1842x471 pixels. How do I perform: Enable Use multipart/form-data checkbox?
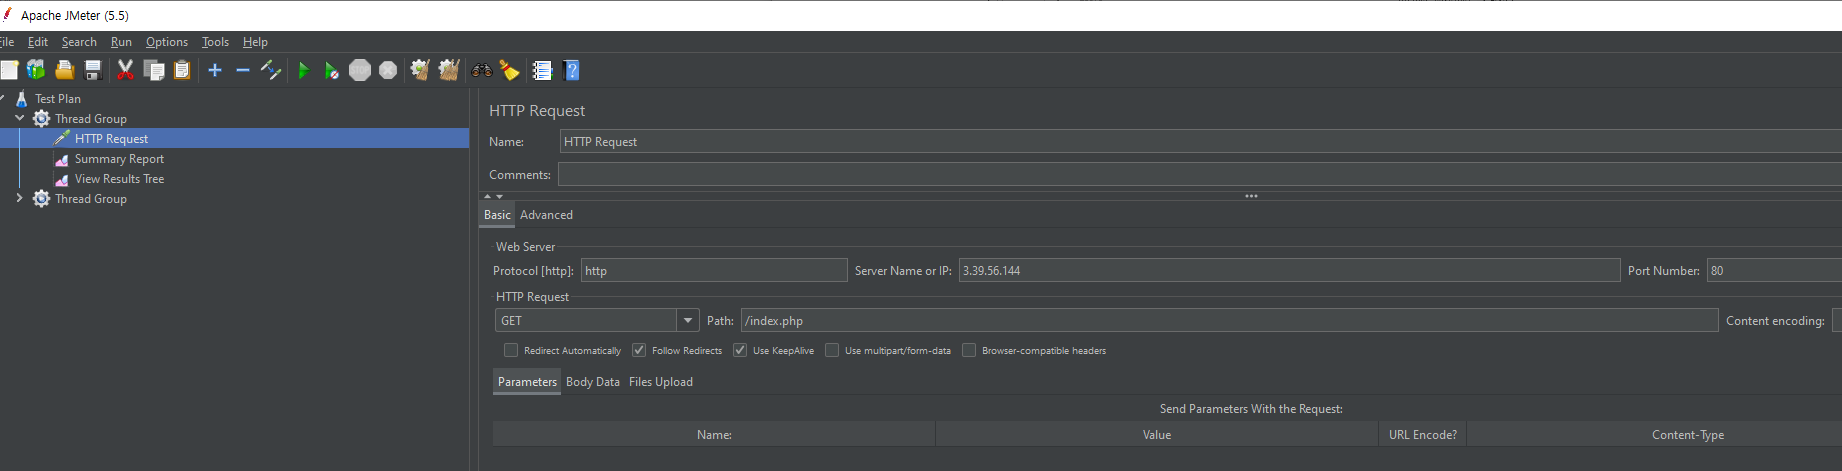tap(832, 350)
